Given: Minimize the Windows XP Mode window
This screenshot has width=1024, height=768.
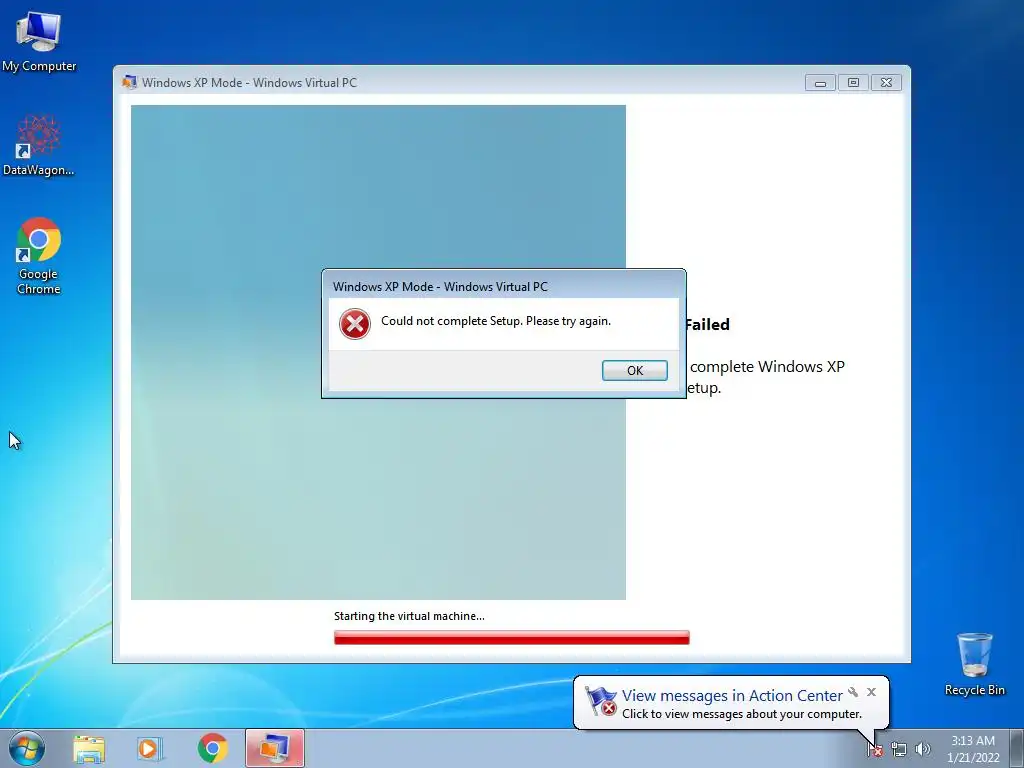Looking at the screenshot, I should [x=820, y=83].
